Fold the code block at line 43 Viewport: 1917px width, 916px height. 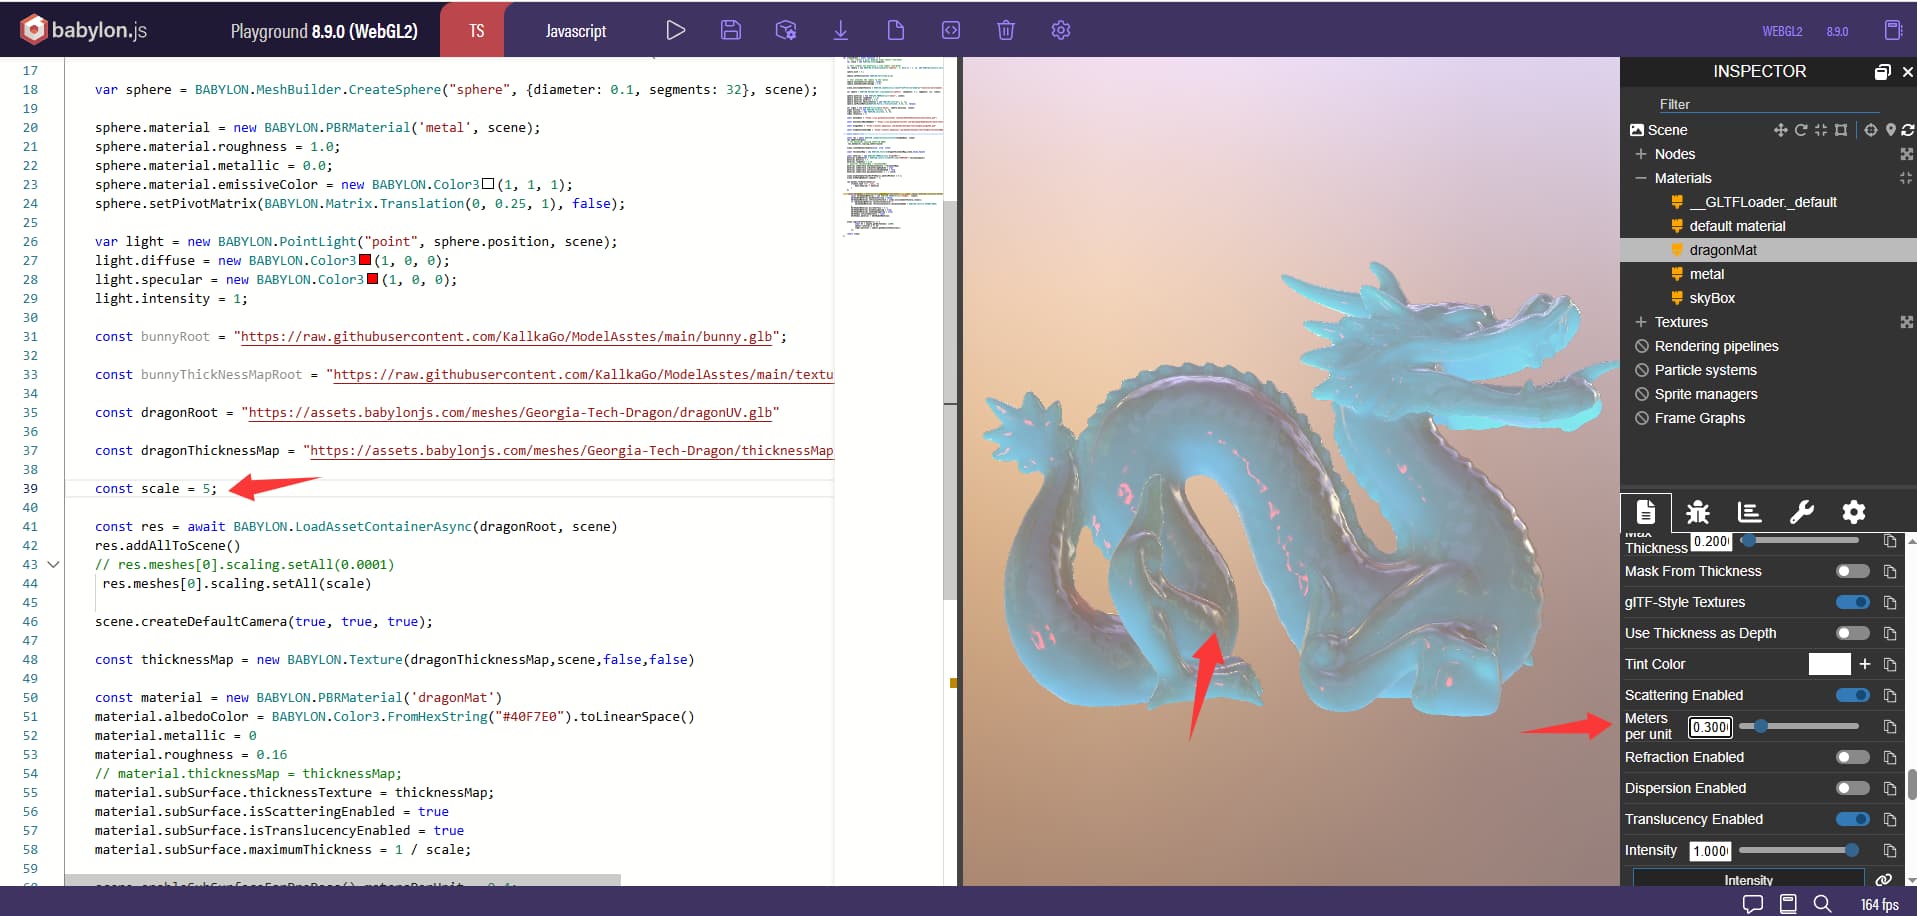(54, 565)
